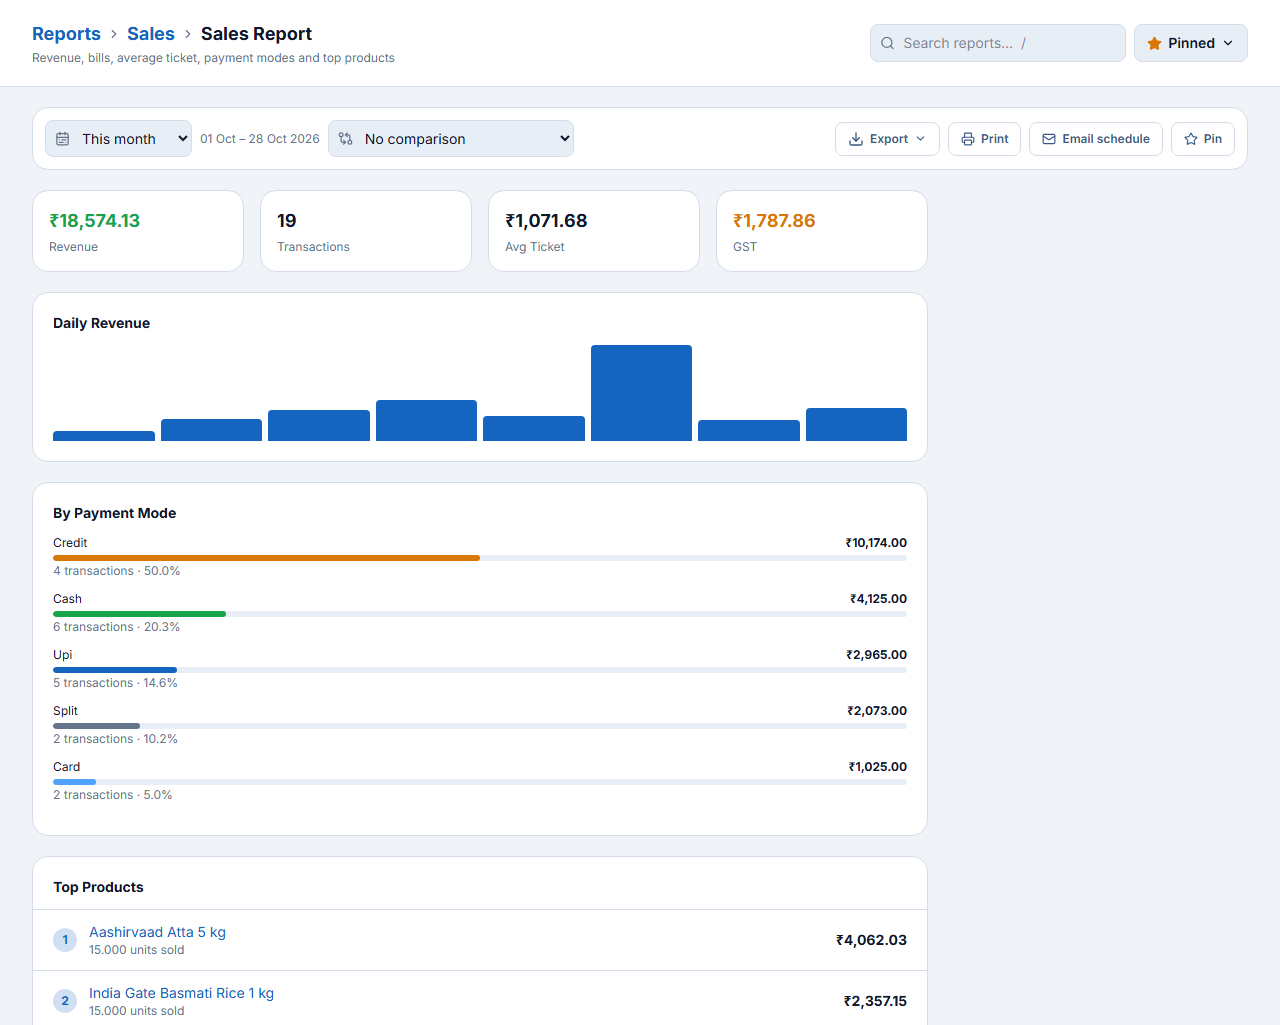Go to Reports in the breadcrumb

click(x=66, y=34)
